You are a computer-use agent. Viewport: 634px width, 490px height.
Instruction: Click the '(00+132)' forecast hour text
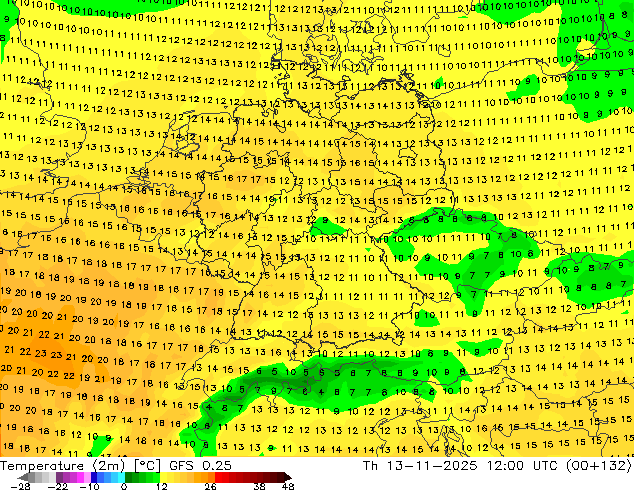(601, 466)
